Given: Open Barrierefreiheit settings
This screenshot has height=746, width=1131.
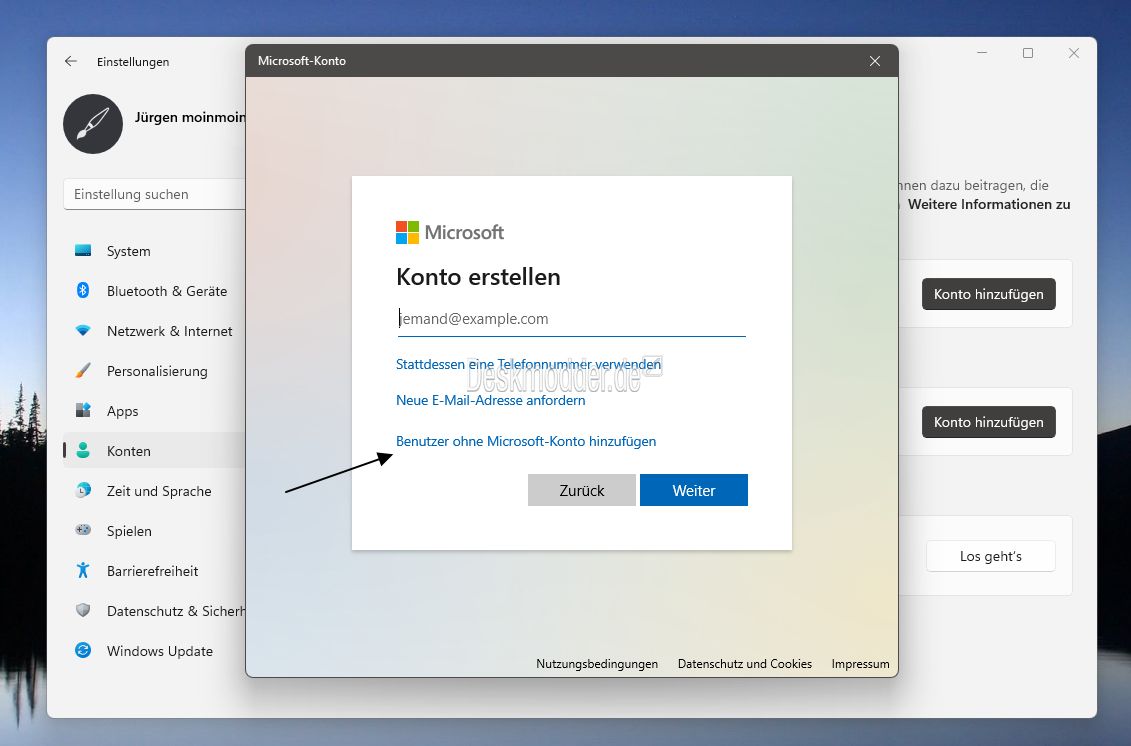Looking at the screenshot, I should (154, 571).
